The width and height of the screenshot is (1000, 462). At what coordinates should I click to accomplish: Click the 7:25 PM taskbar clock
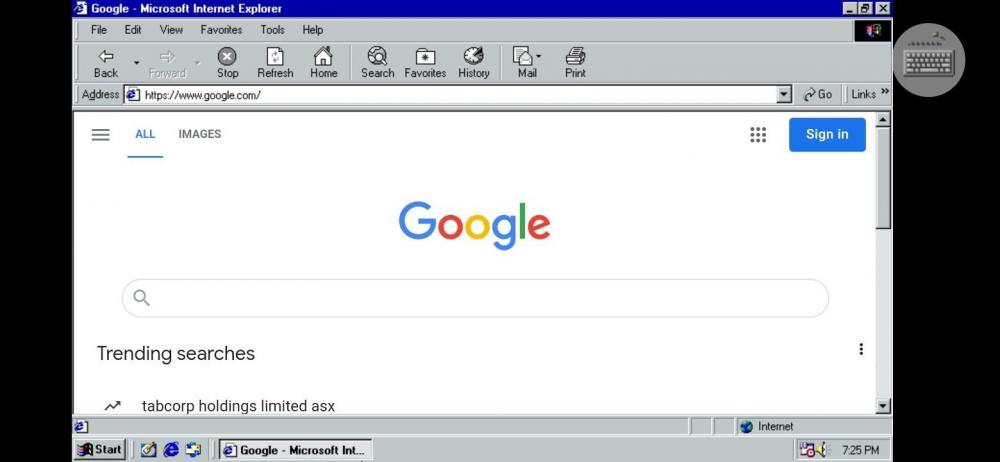pyautogui.click(x=860, y=451)
